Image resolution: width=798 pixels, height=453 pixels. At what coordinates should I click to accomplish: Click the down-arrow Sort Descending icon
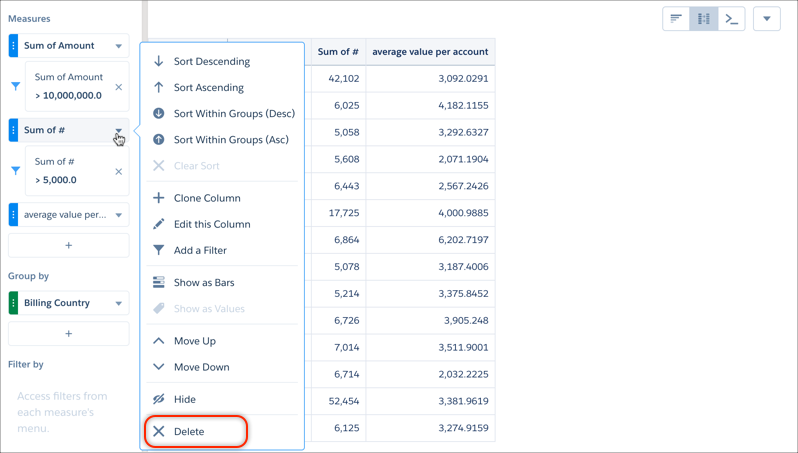159,62
